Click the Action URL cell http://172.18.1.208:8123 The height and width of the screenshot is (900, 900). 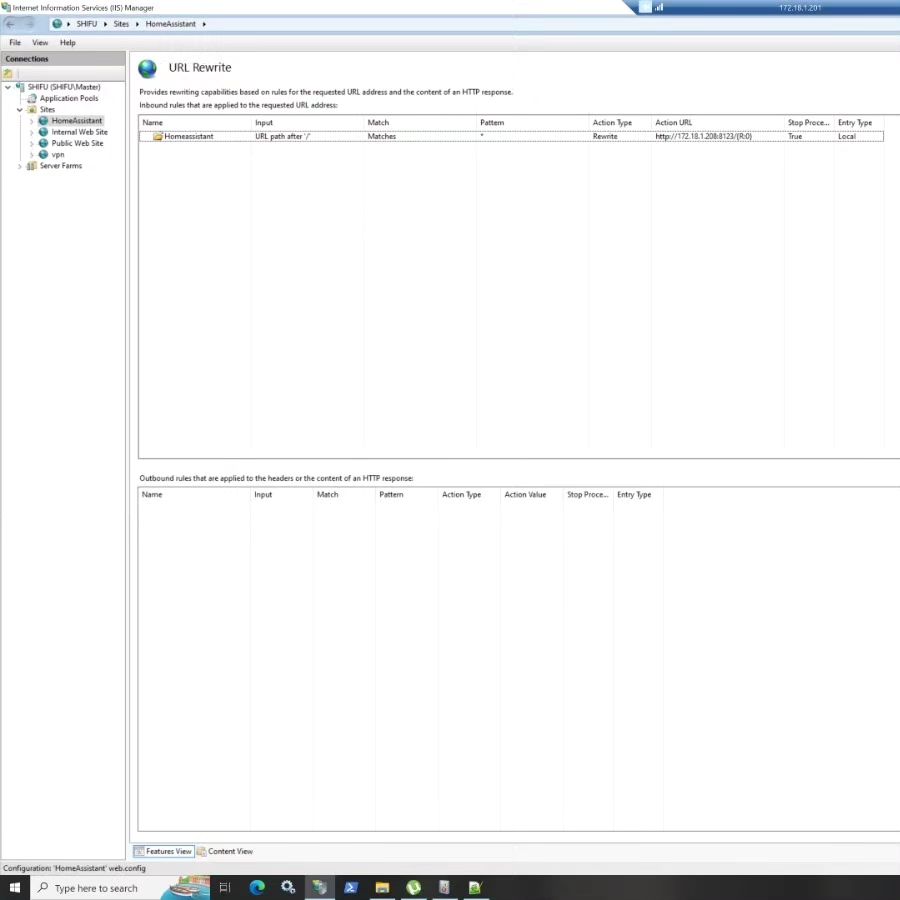click(x=703, y=137)
